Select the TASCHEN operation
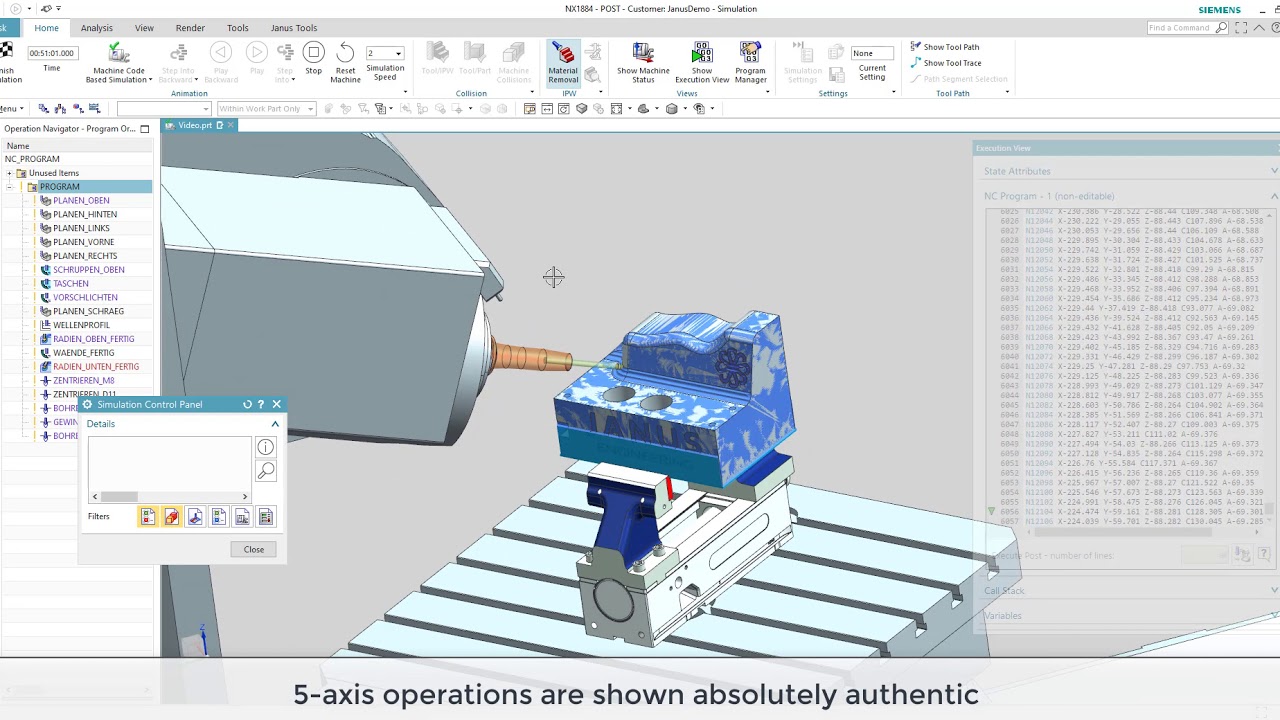 70,284
